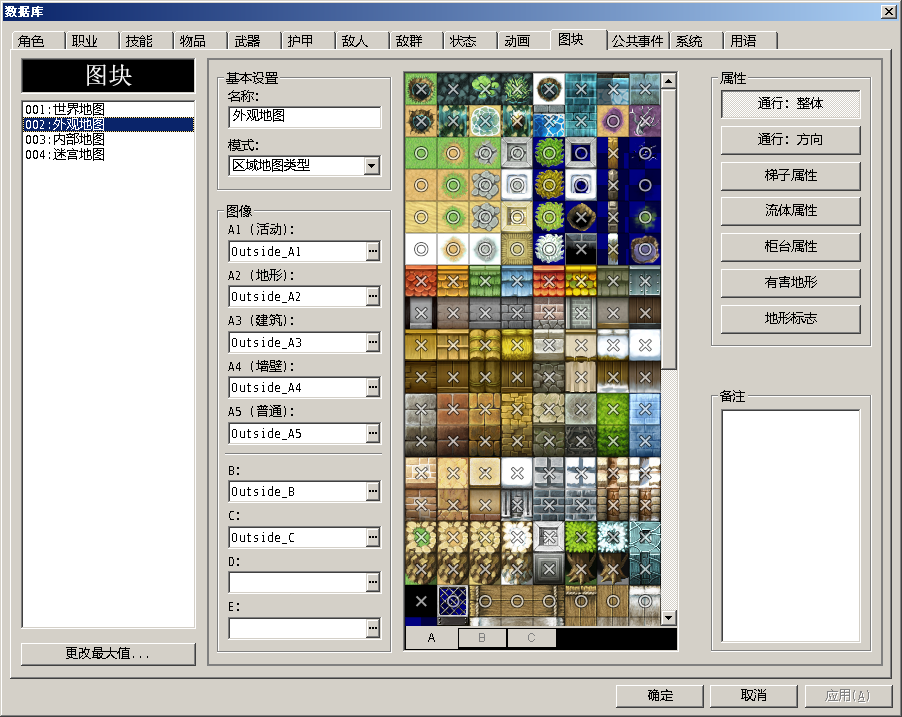Open the 模式 mode dropdown
This screenshot has height=717, width=902.
(x=372, y=166)
